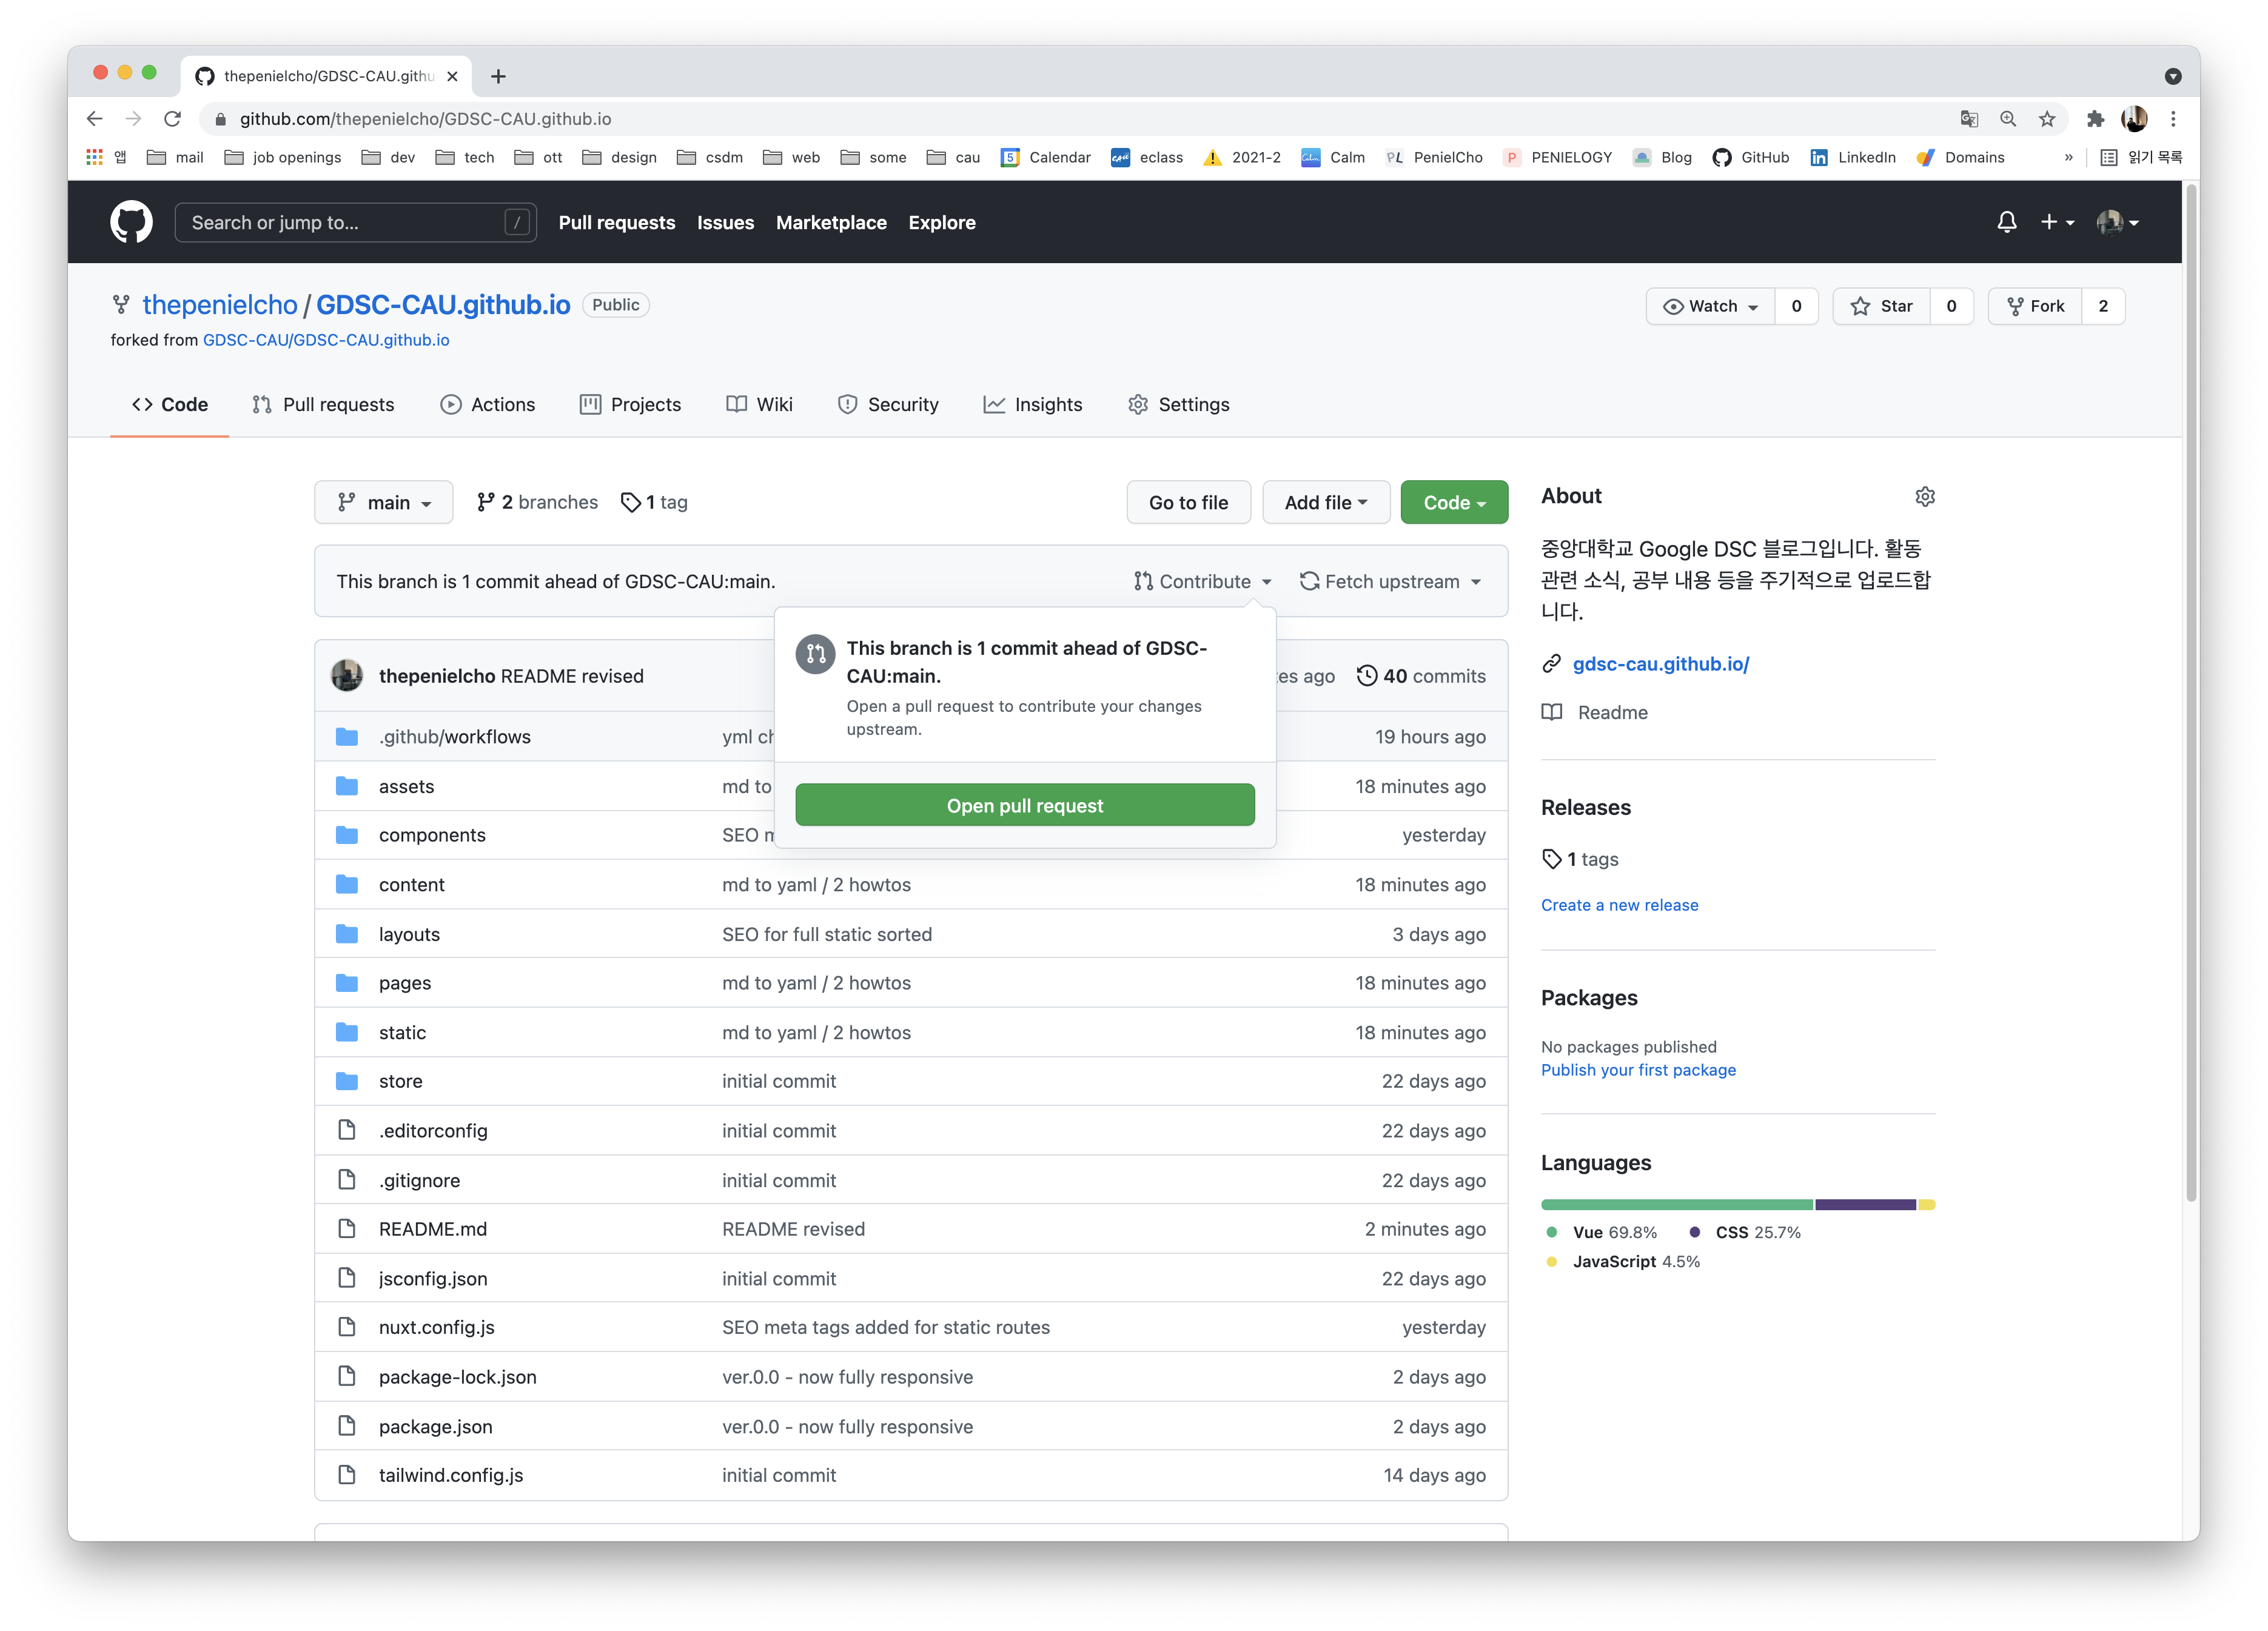2268x1631 pixels.
Task: Show more bookmarks chevron
Action: [x=2068, y=157]
